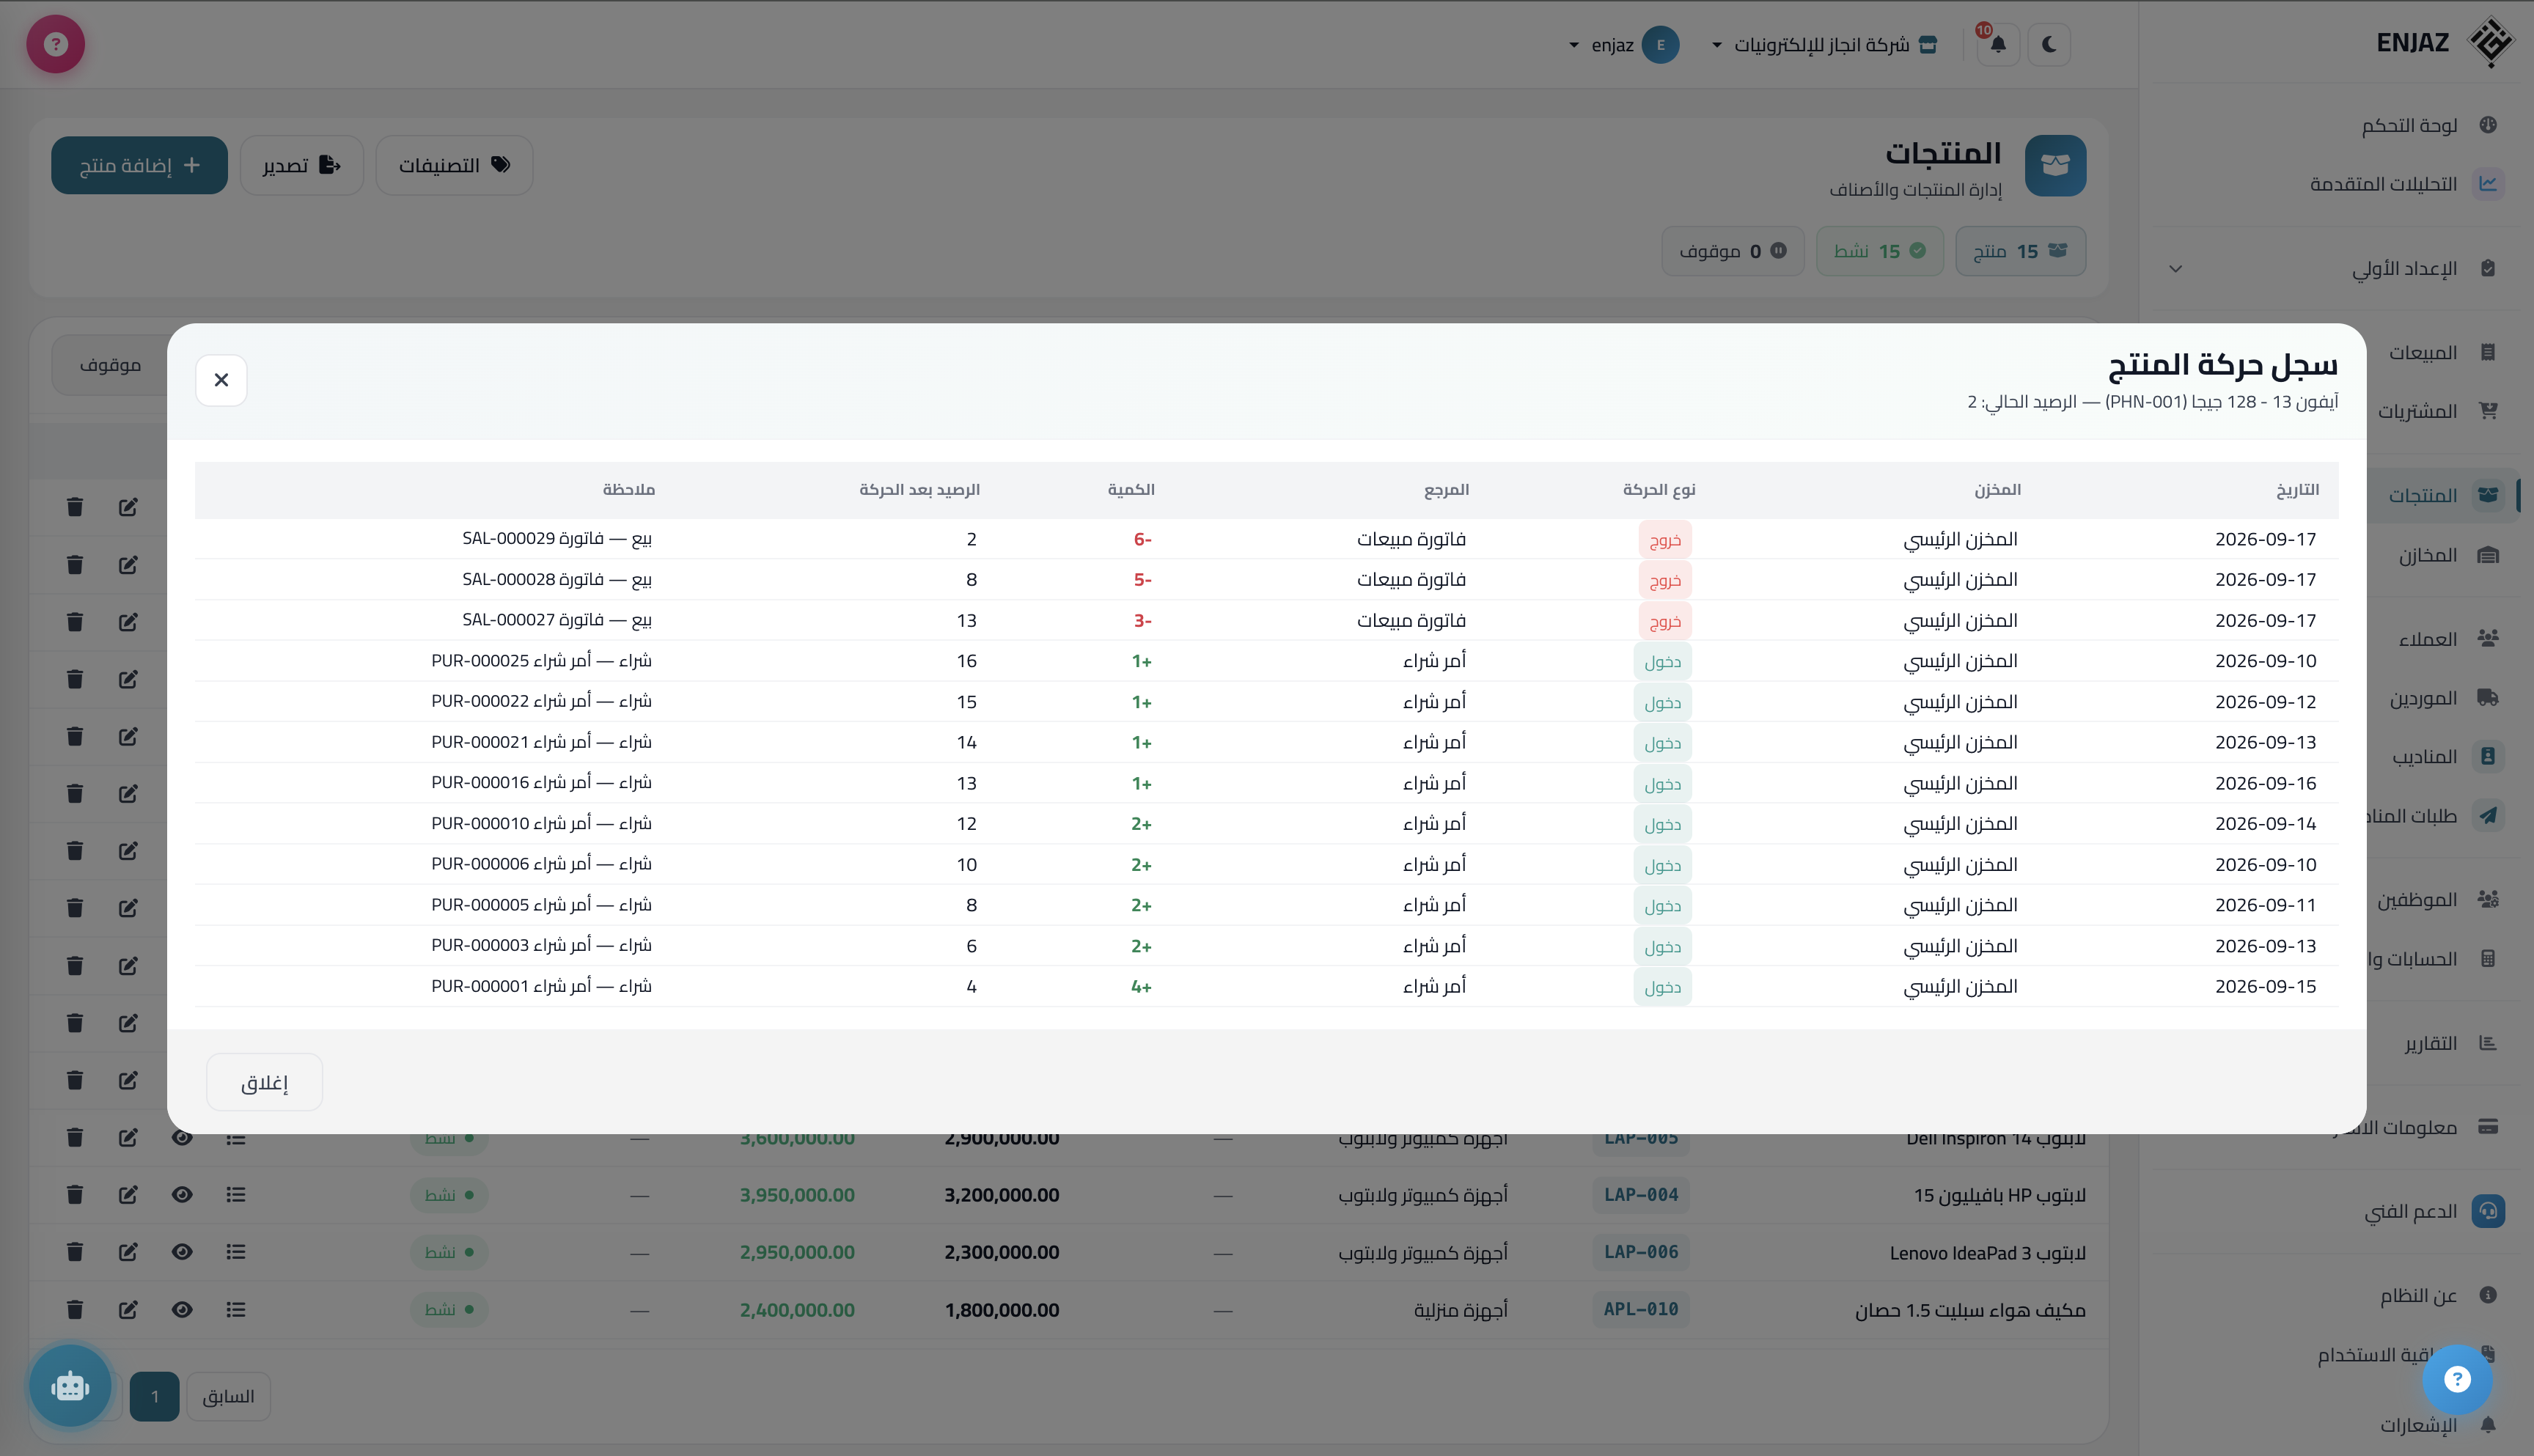Viewport: 2534px width, 1456px height.
Task: Select موقوف filter tab above products table
Action: coord(110,365)
